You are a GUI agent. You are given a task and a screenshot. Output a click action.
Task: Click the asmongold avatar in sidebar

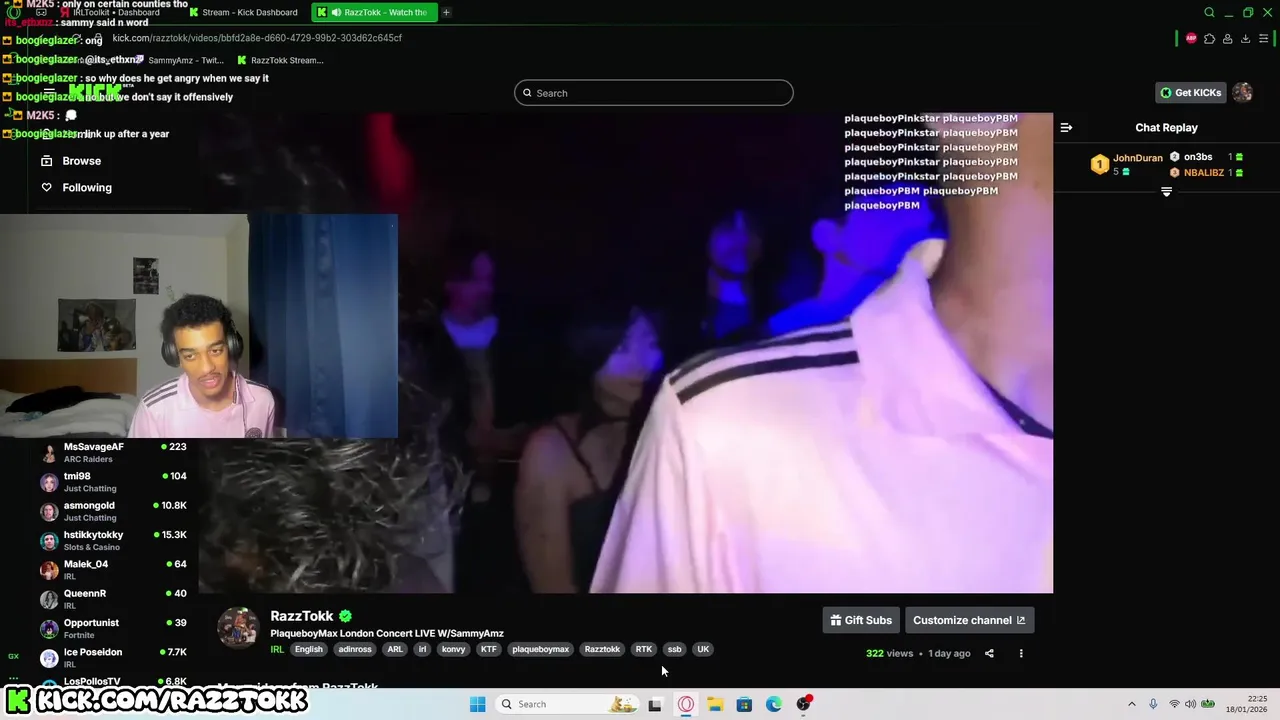tap(49, 512)
